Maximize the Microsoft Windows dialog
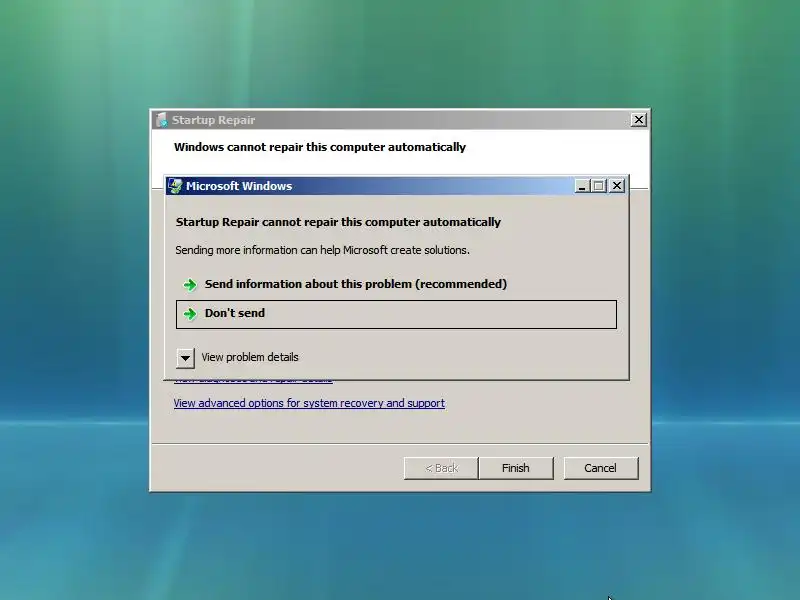The width and height of the screenshot is (800, 600). pos(599,186)
